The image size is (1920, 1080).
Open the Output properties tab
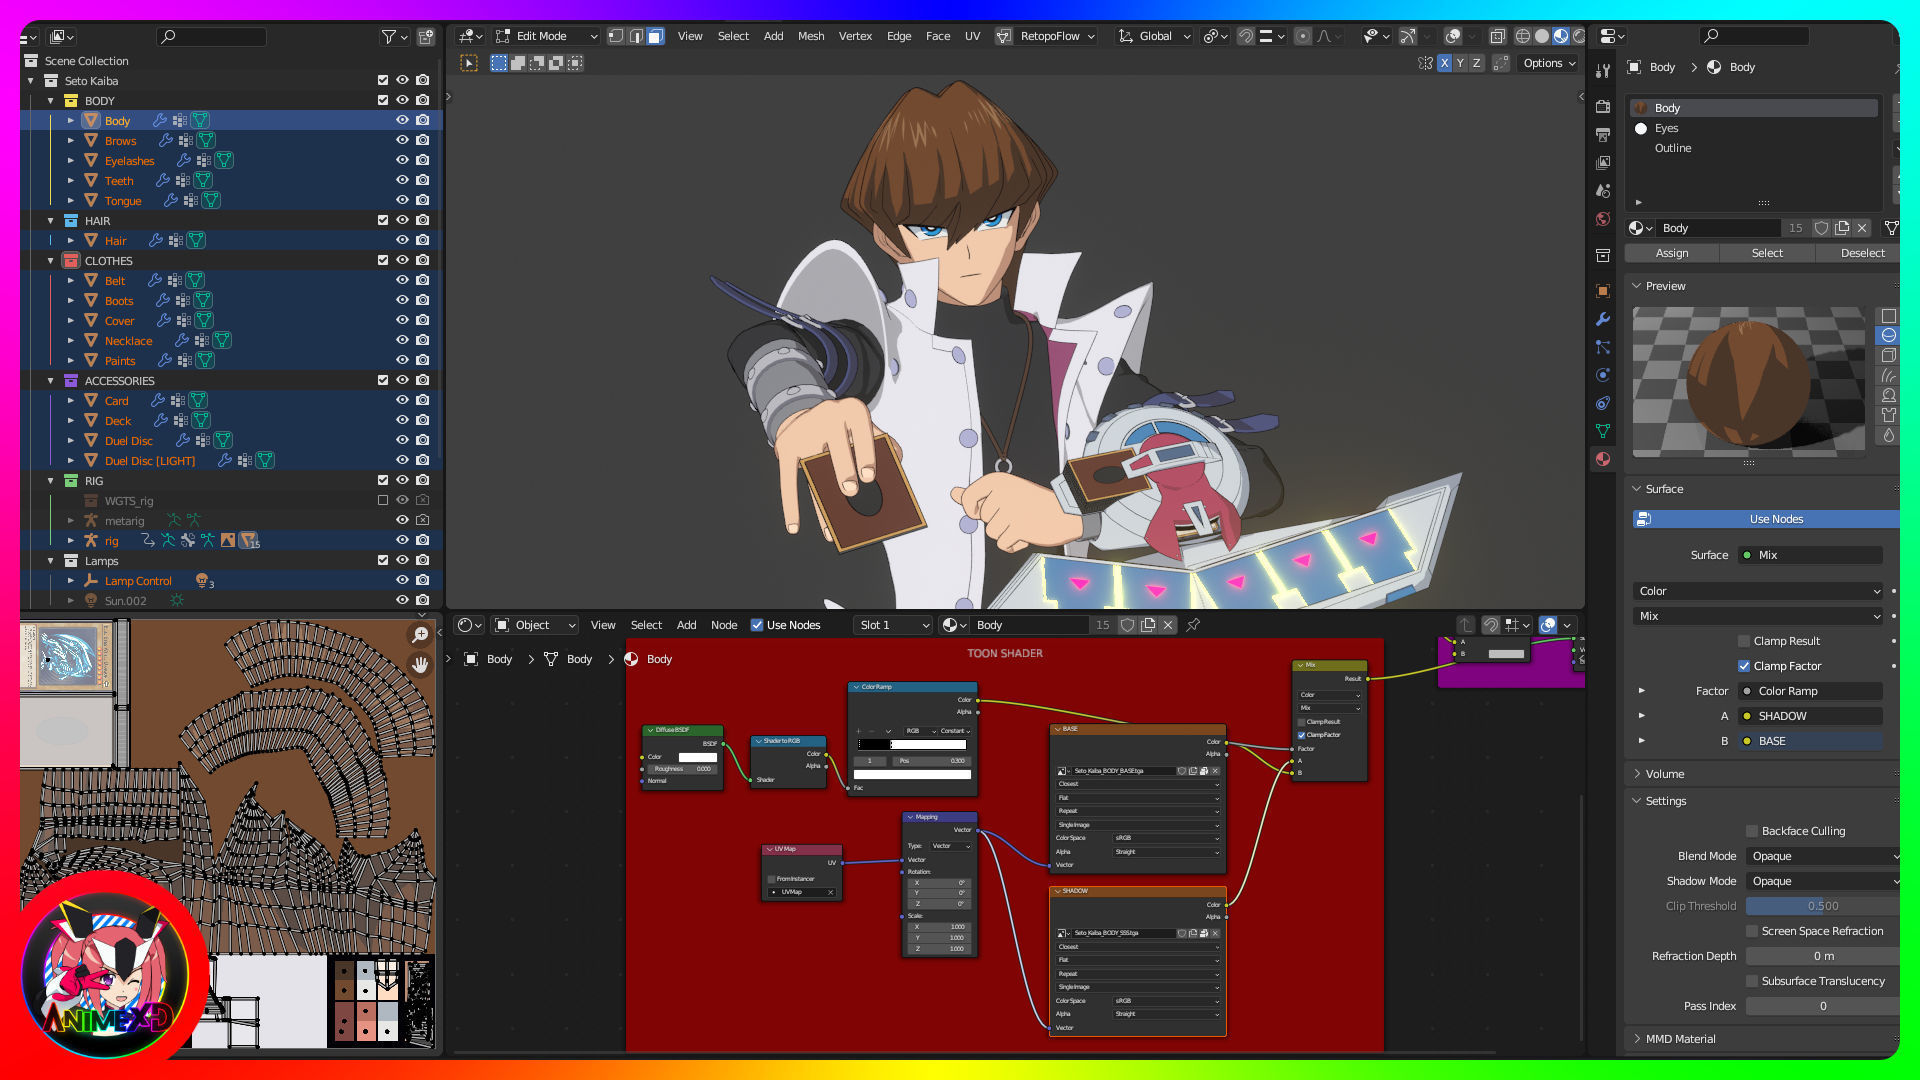pos(1603,135)
